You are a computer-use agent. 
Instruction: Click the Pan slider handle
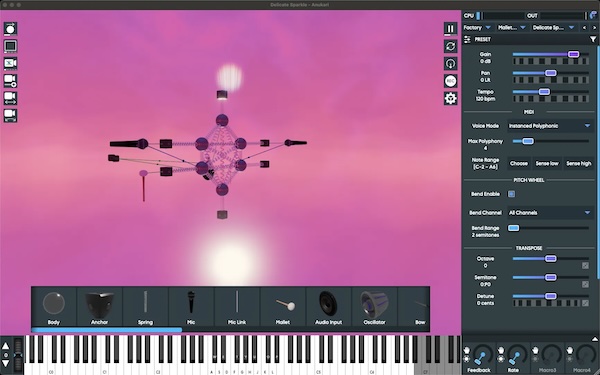(551, 73)
